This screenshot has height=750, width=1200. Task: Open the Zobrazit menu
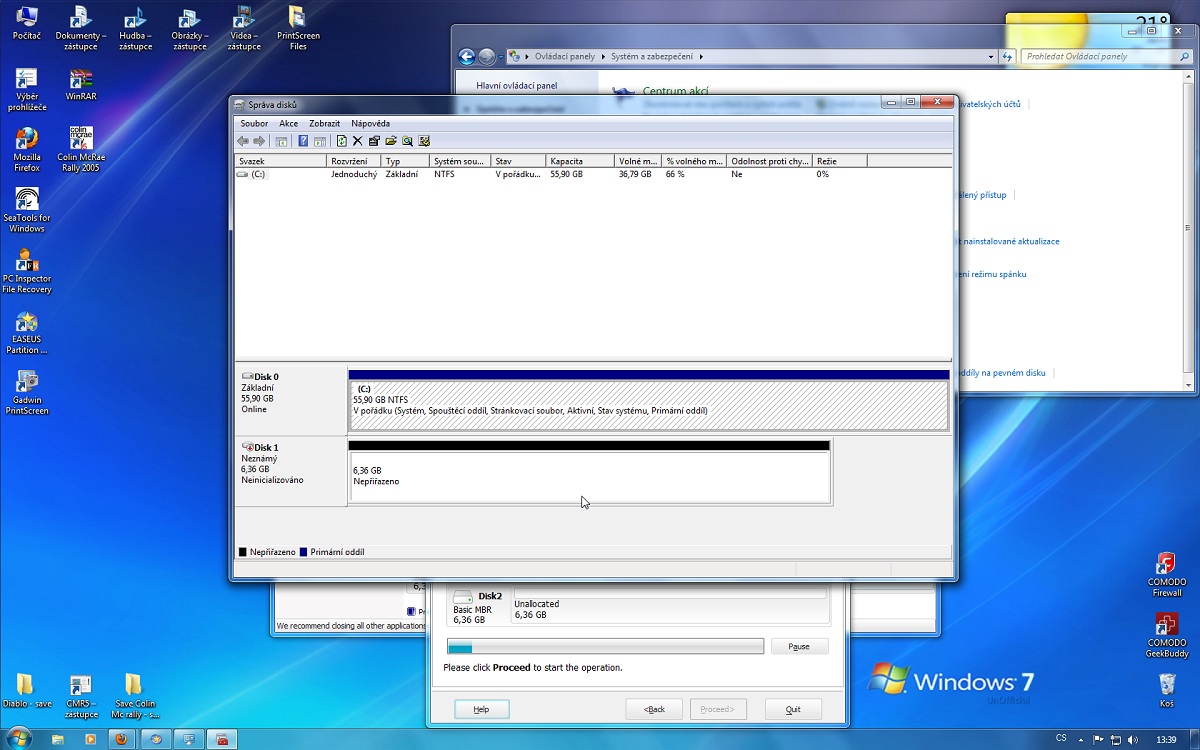pyautogui.click(x=325, y=123)
